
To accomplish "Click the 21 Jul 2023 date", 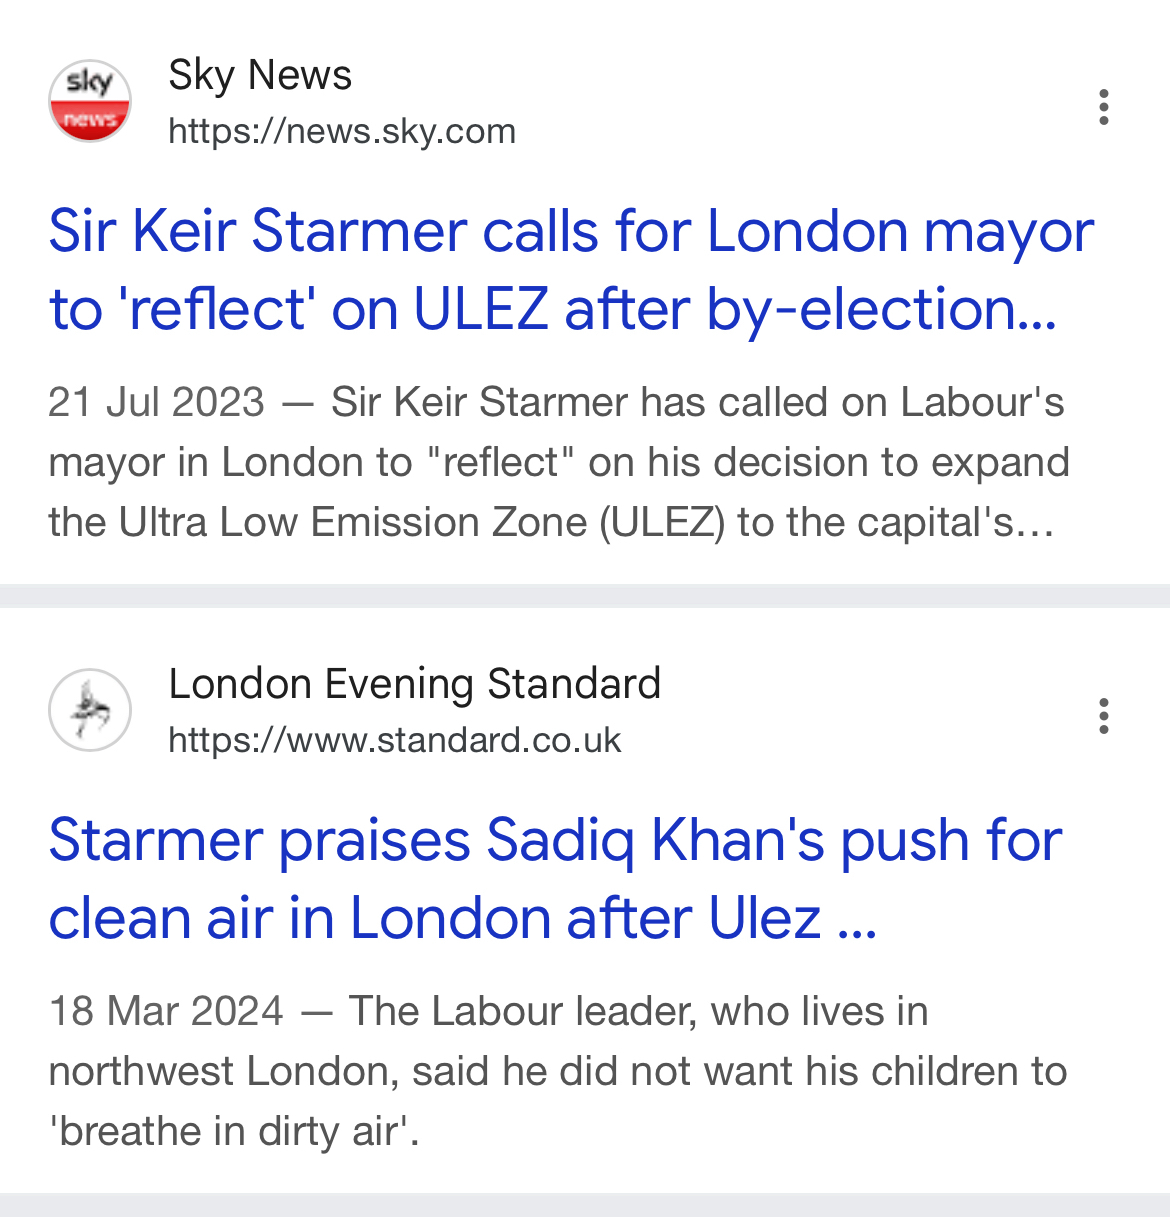I will pyautogui.click(x=156, y=402).
